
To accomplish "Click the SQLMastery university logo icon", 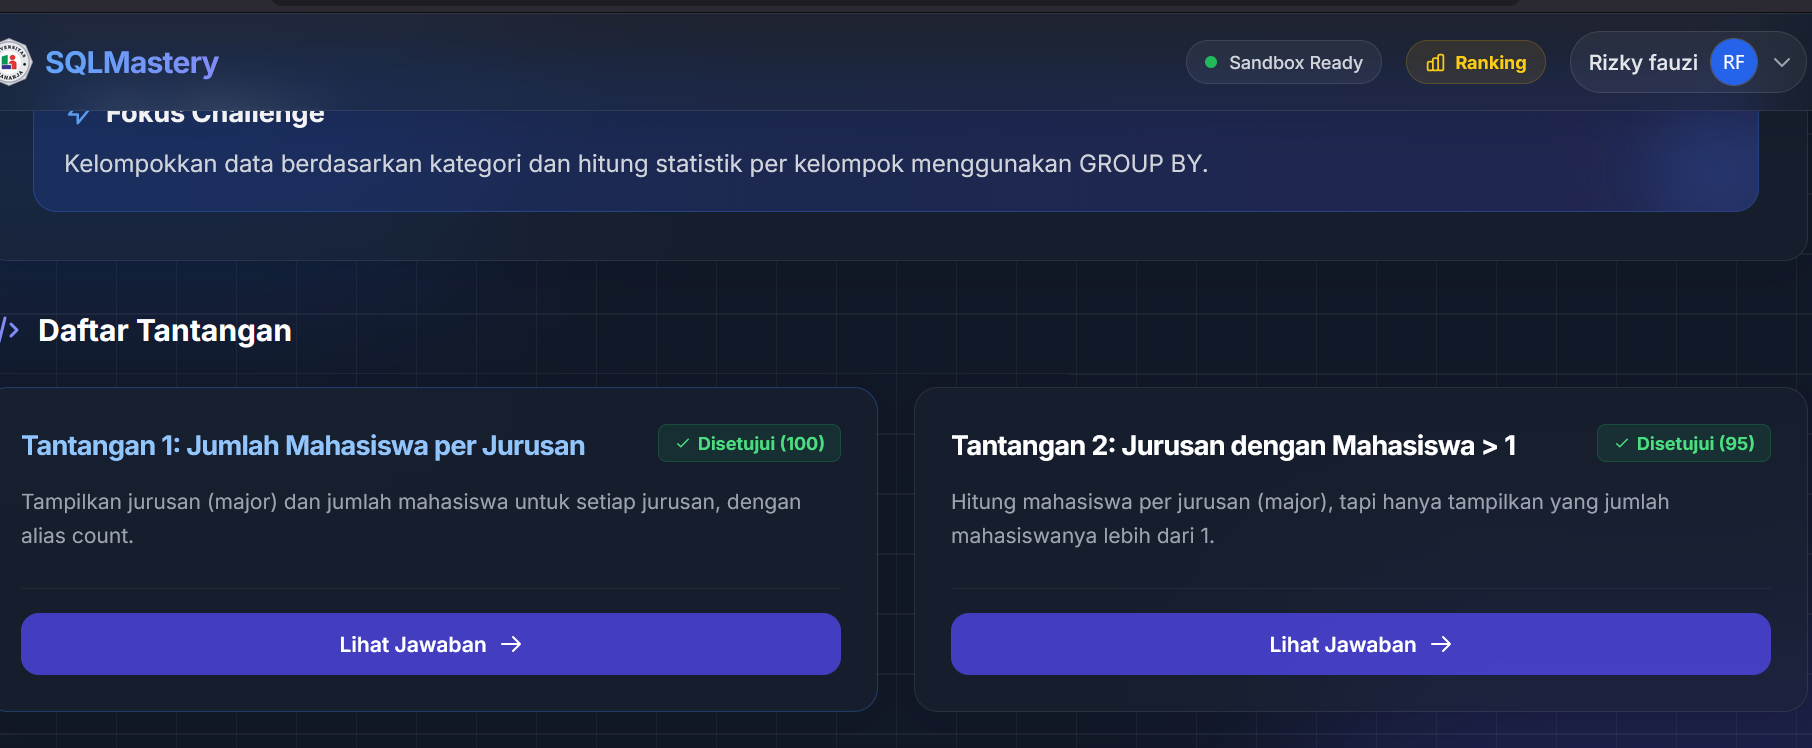I will (x=13, y=62).
